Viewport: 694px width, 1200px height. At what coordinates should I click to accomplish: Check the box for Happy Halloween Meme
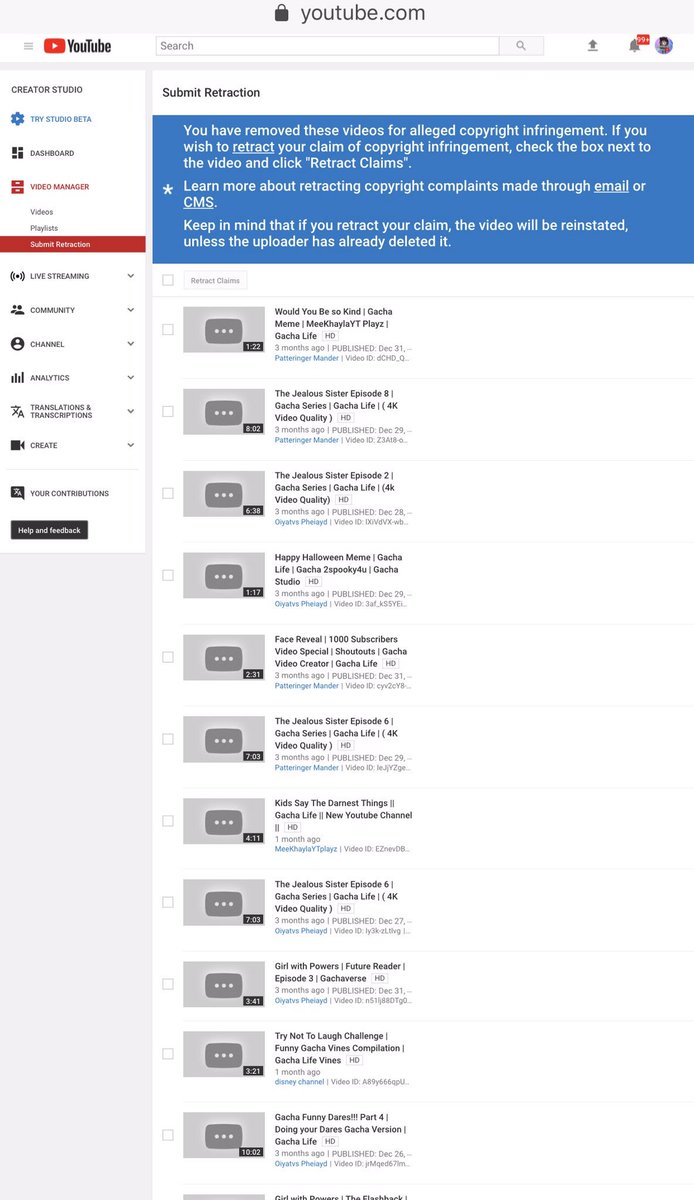click(168, 575)
